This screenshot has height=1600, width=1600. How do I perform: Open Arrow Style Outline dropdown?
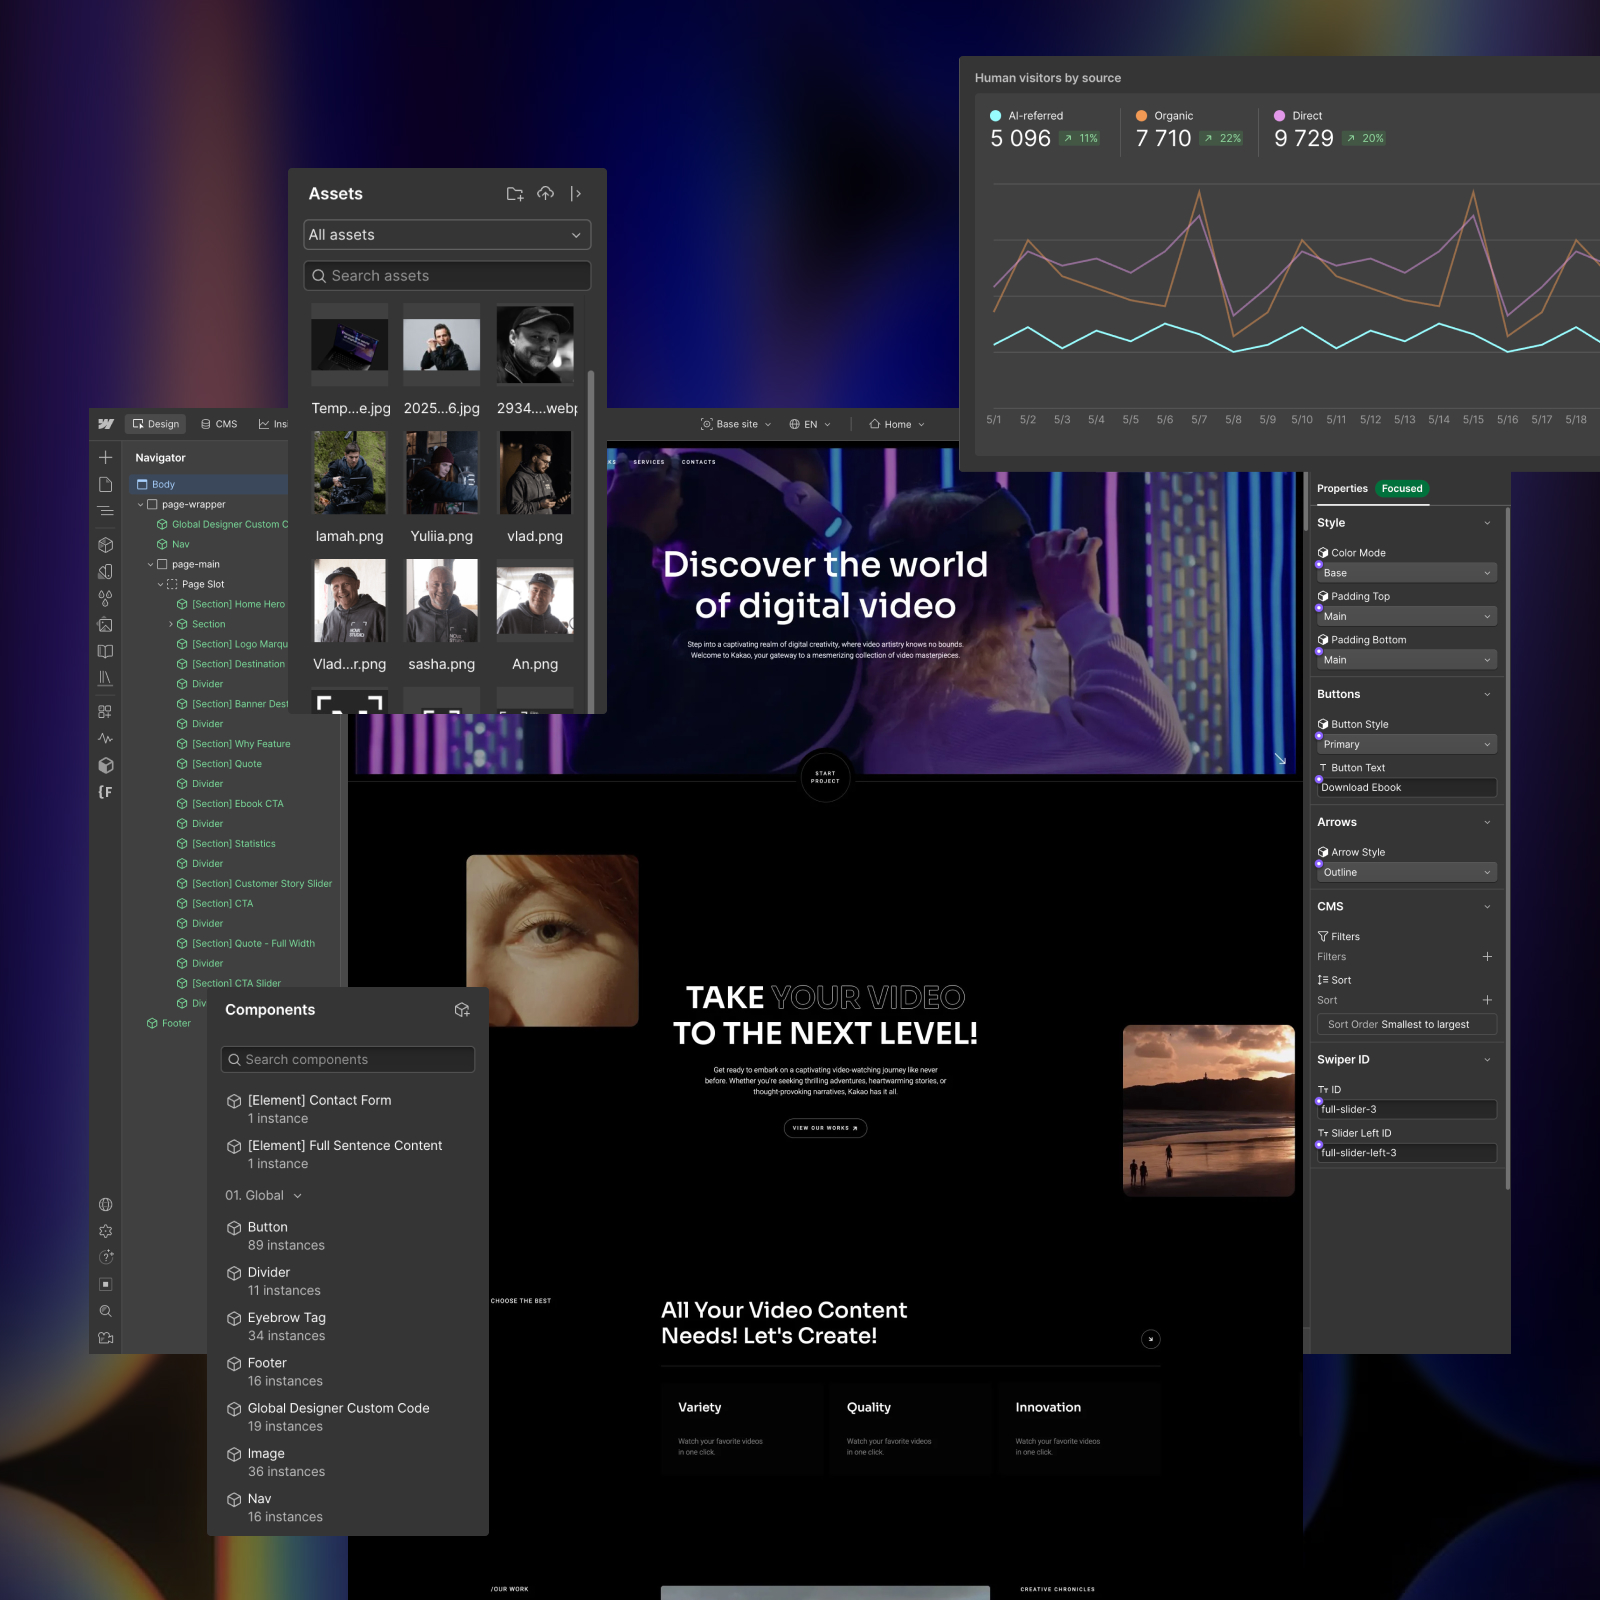pyautogui.click(x=1406, y=873)
